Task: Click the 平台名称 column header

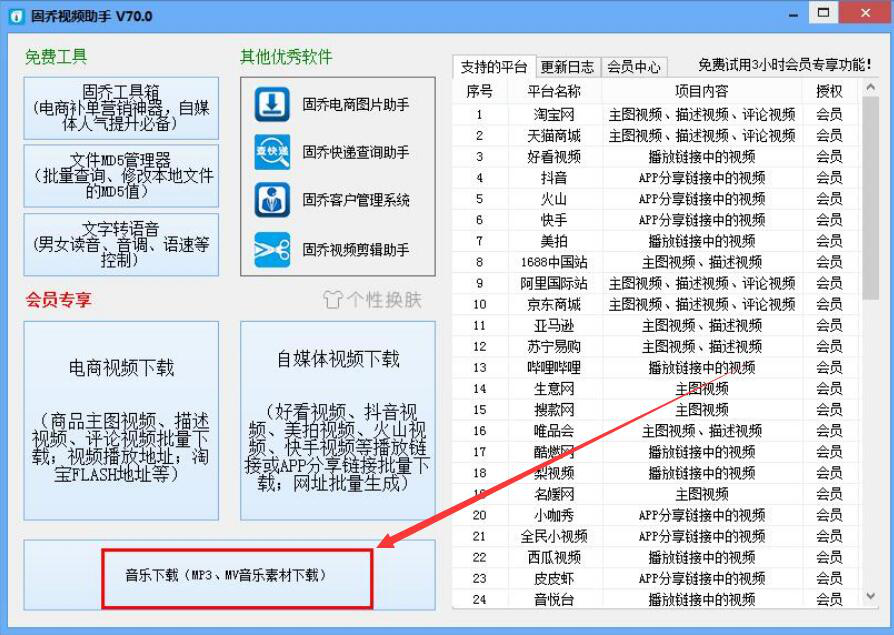Action: 554,92
